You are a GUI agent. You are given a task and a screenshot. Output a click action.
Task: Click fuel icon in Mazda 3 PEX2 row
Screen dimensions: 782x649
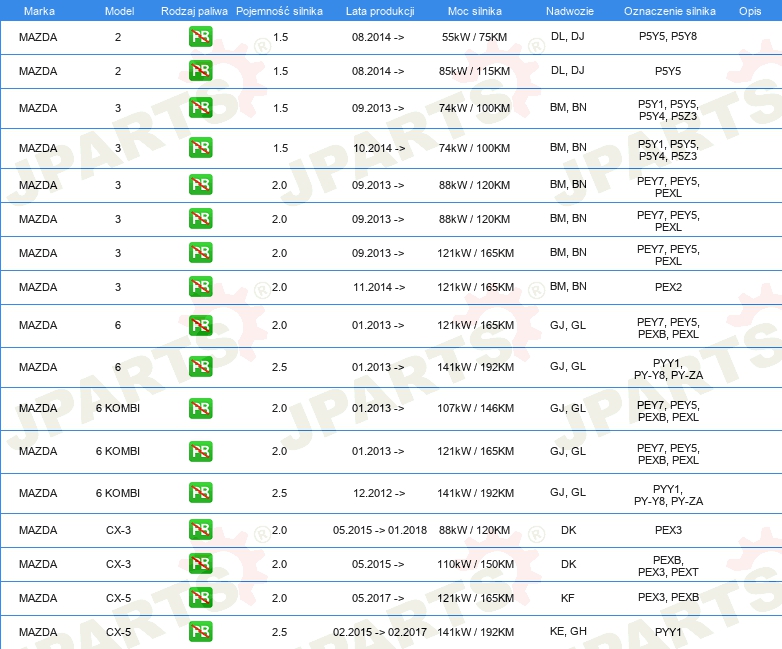[200, 287]
